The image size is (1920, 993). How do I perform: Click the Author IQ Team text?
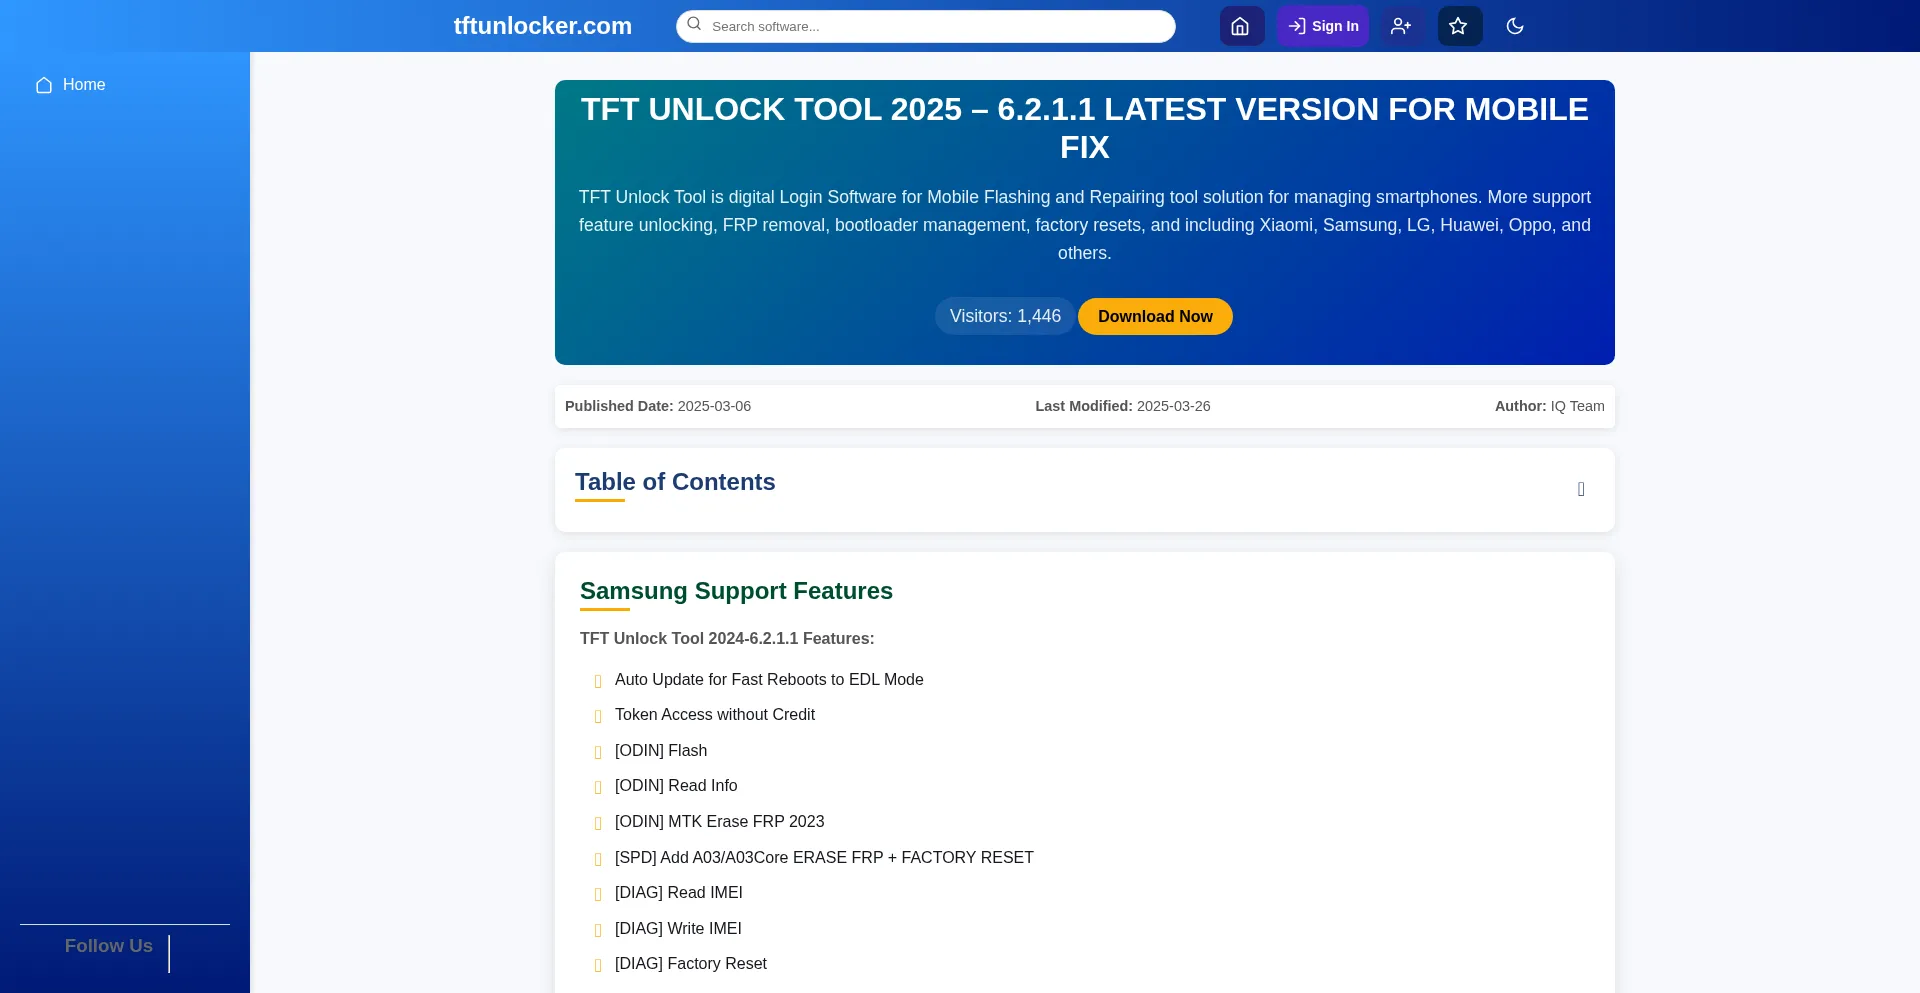[x=1550, y=406]
